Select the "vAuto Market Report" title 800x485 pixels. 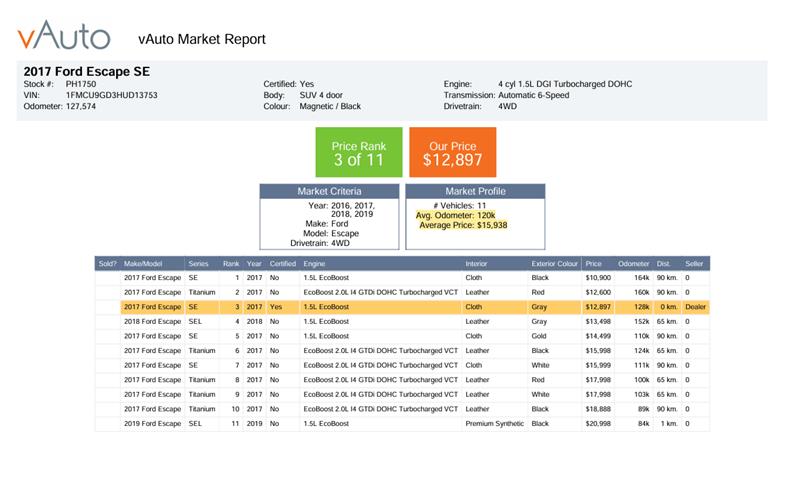point(202,39)
